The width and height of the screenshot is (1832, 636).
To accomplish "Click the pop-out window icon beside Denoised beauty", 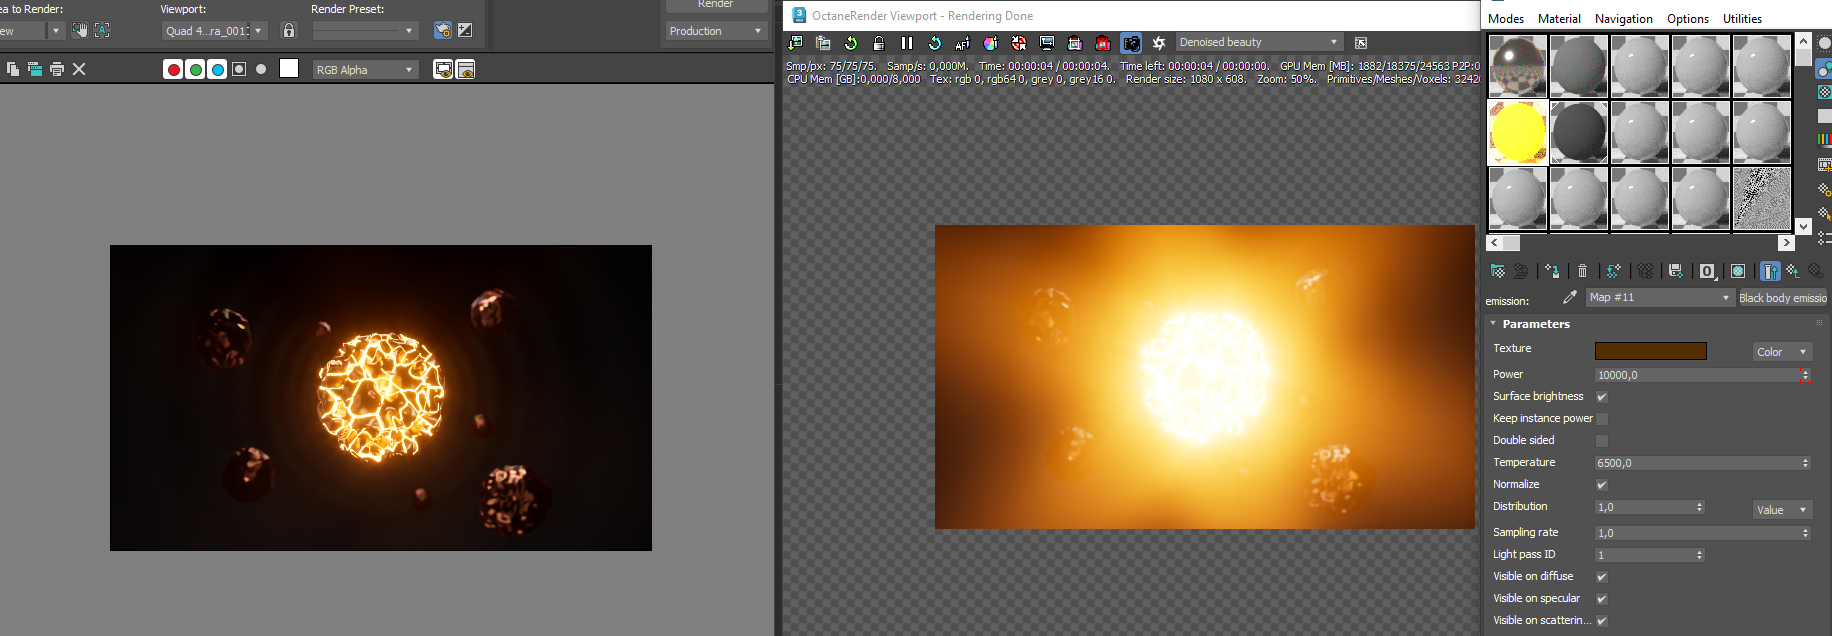I will [1361, 43].
